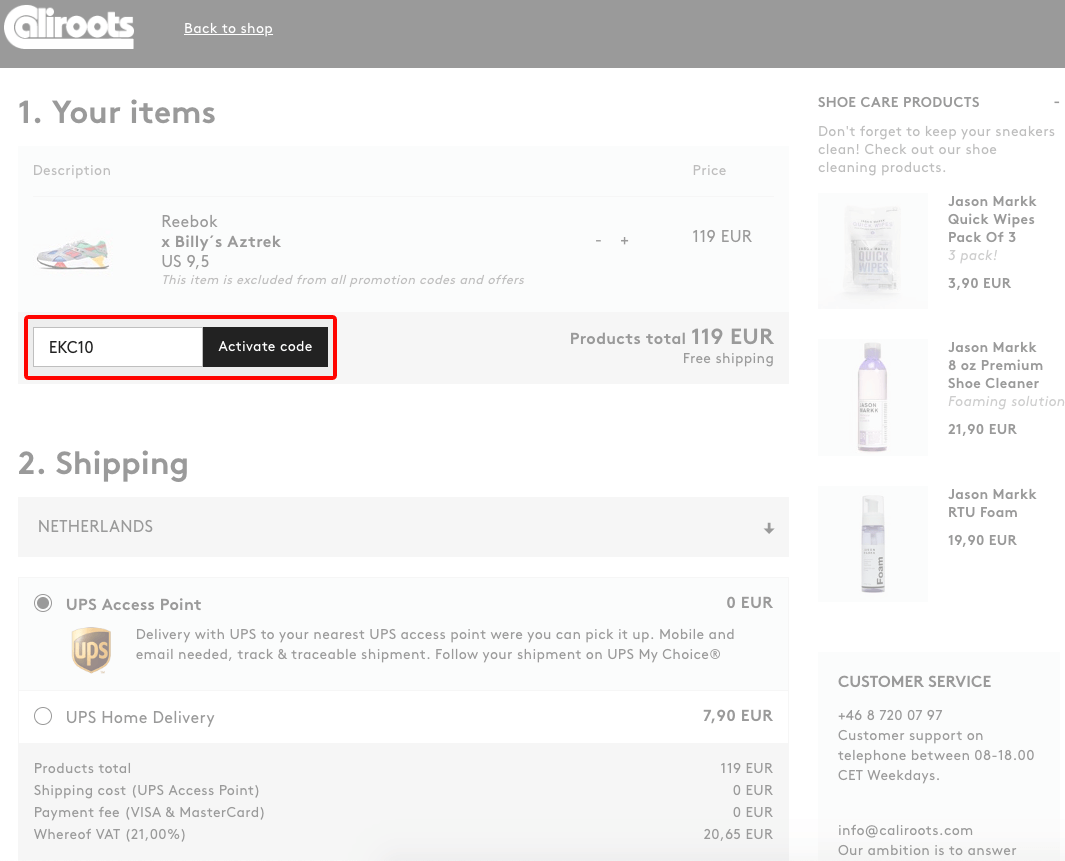Open the Netherlands country dropdown
Screen dimensions: 1065x861
pyautogui.click(x=403, y=527)
